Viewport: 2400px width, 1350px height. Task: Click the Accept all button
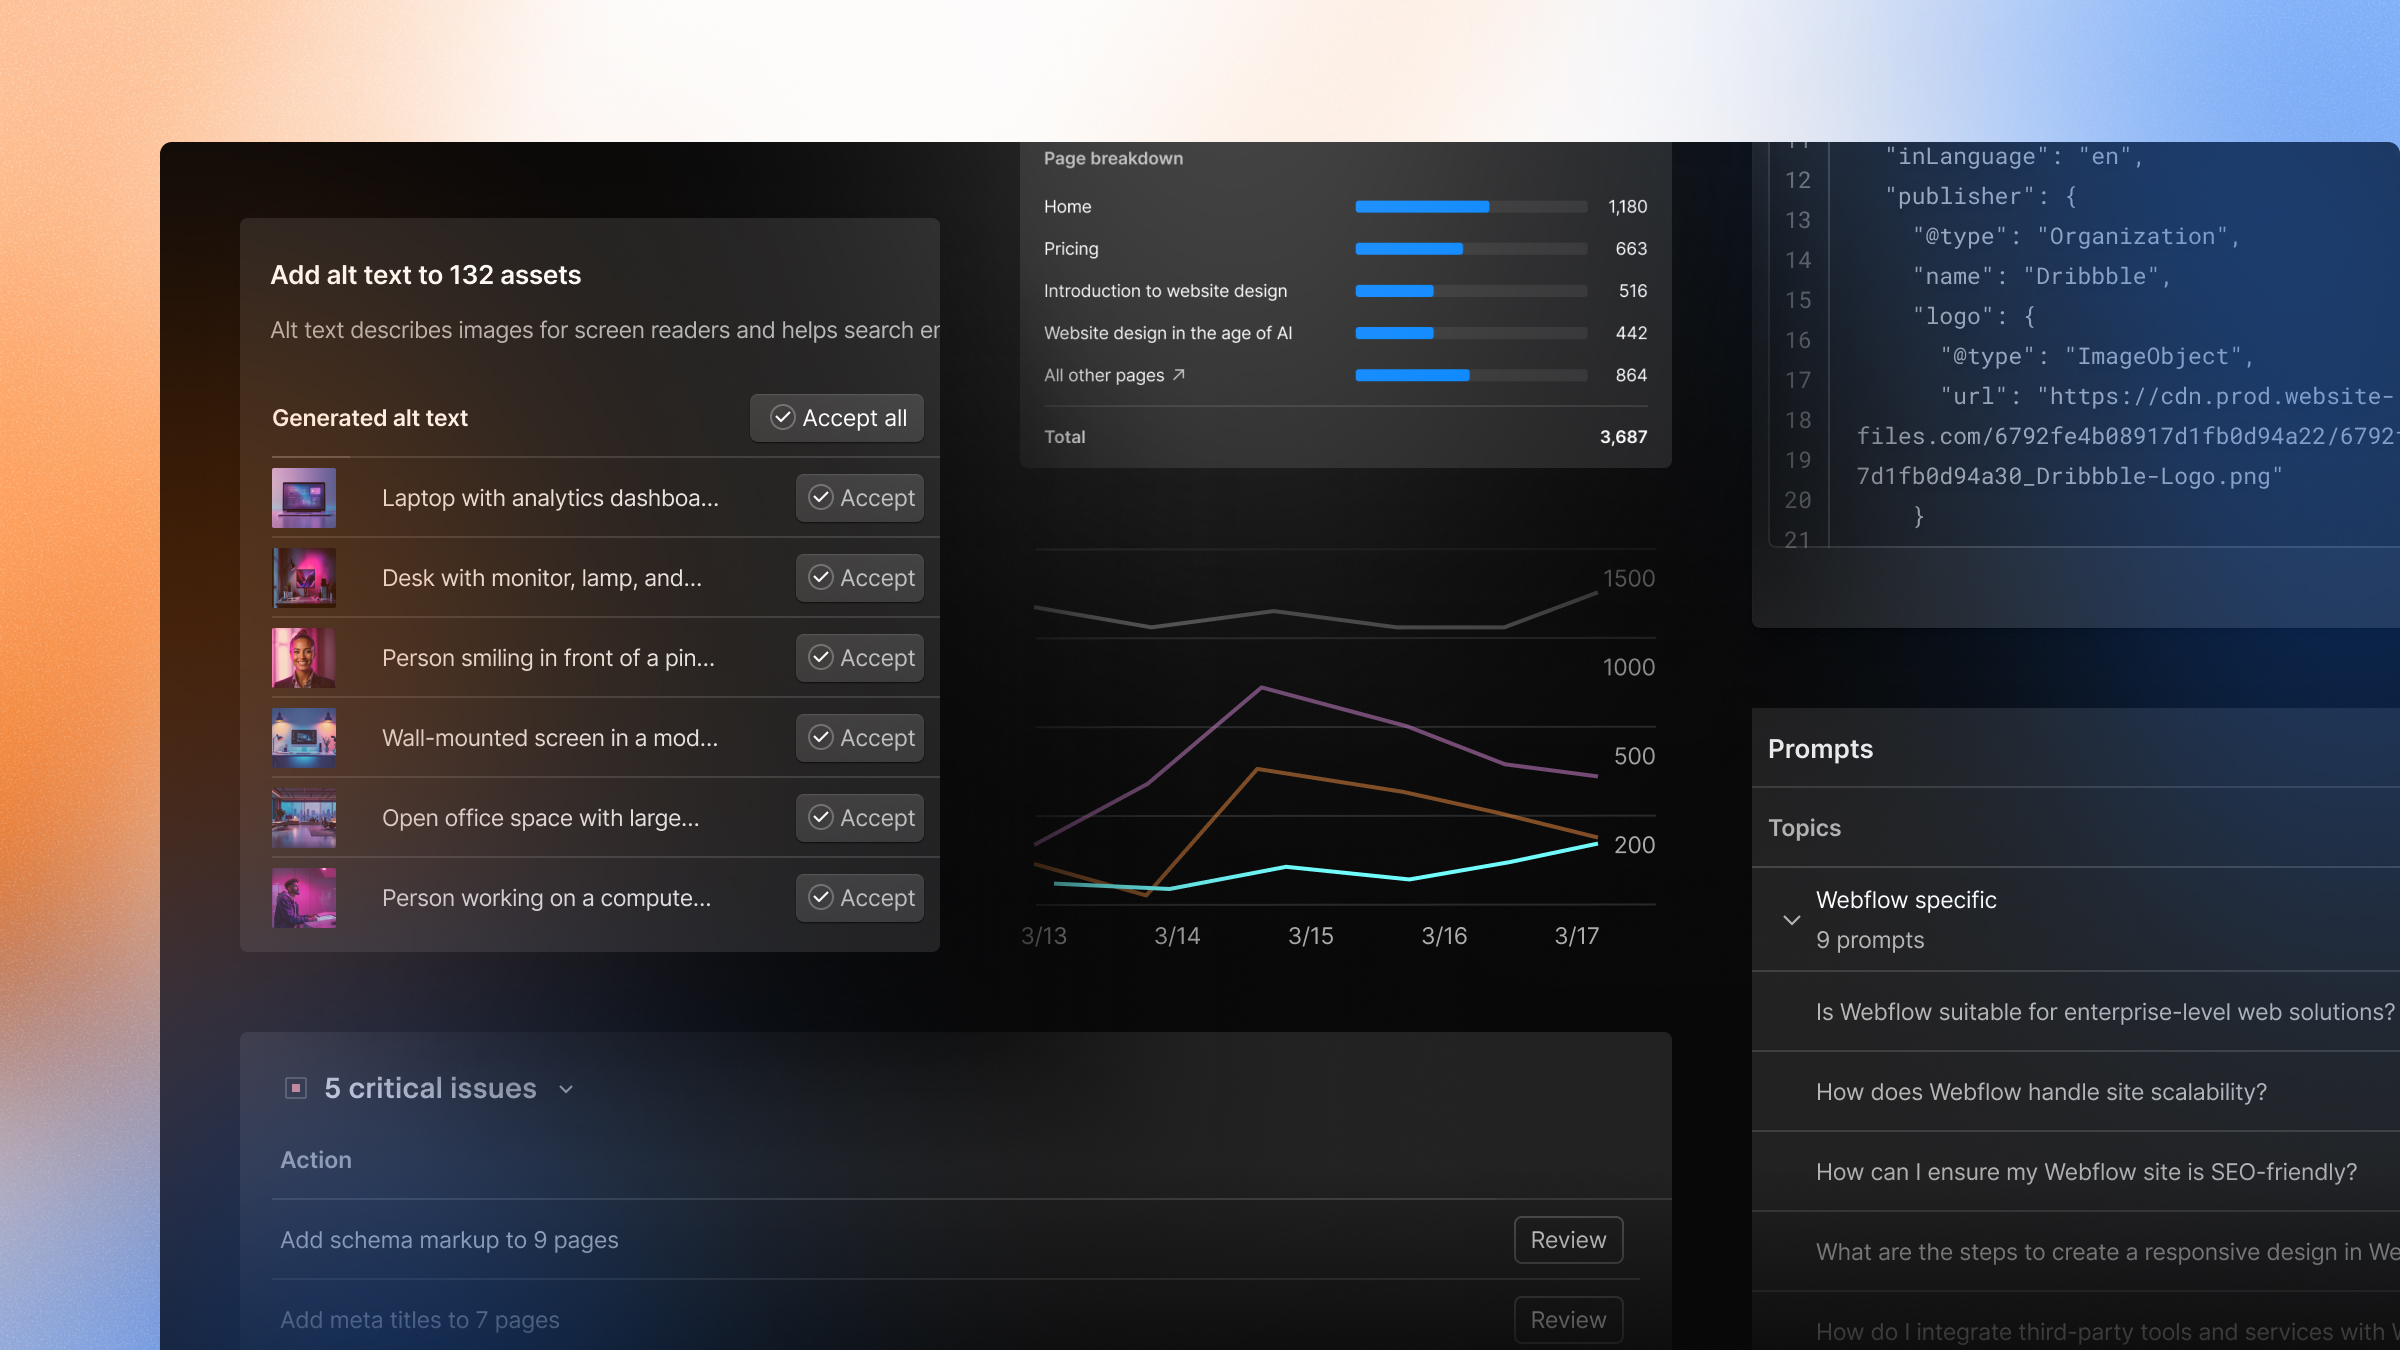point(836,418)
